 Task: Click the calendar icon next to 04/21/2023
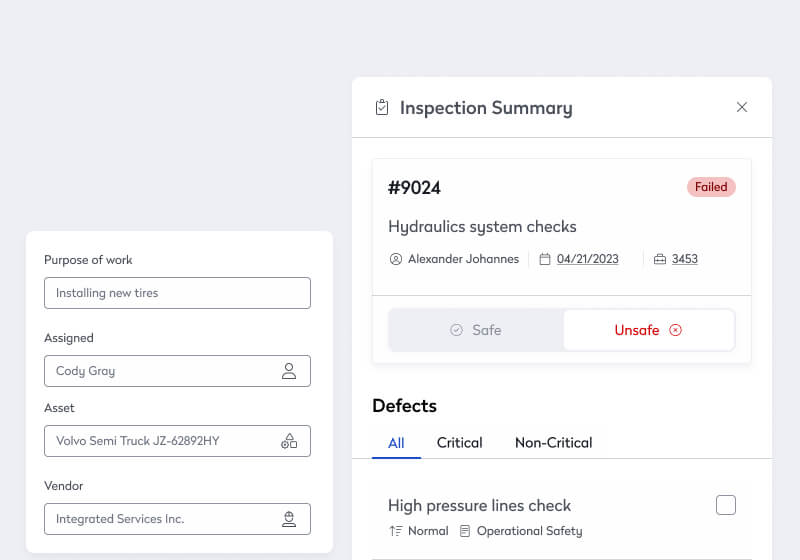pos(545,259)
